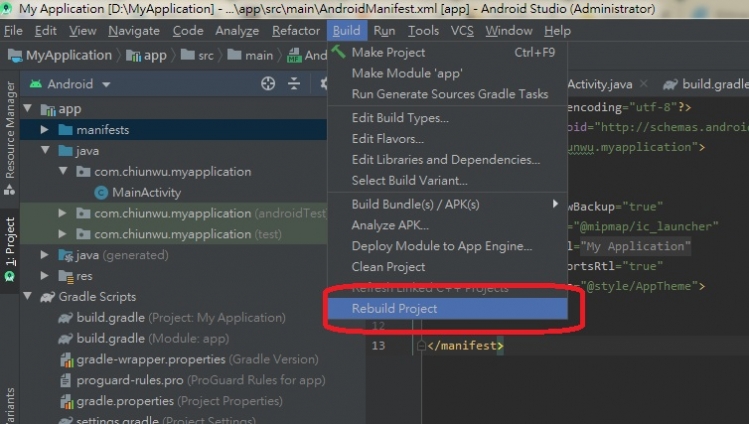Click the Android robot icon in panel header
Screen dimensions: 749x424
coord(36,84)
